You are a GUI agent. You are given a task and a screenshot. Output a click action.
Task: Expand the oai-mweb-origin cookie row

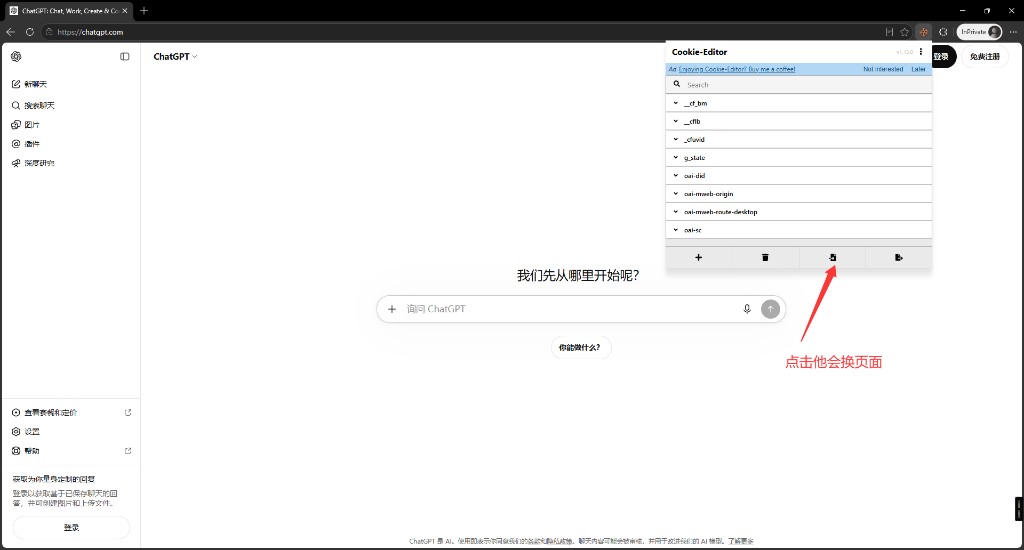(x=799, y=194)
